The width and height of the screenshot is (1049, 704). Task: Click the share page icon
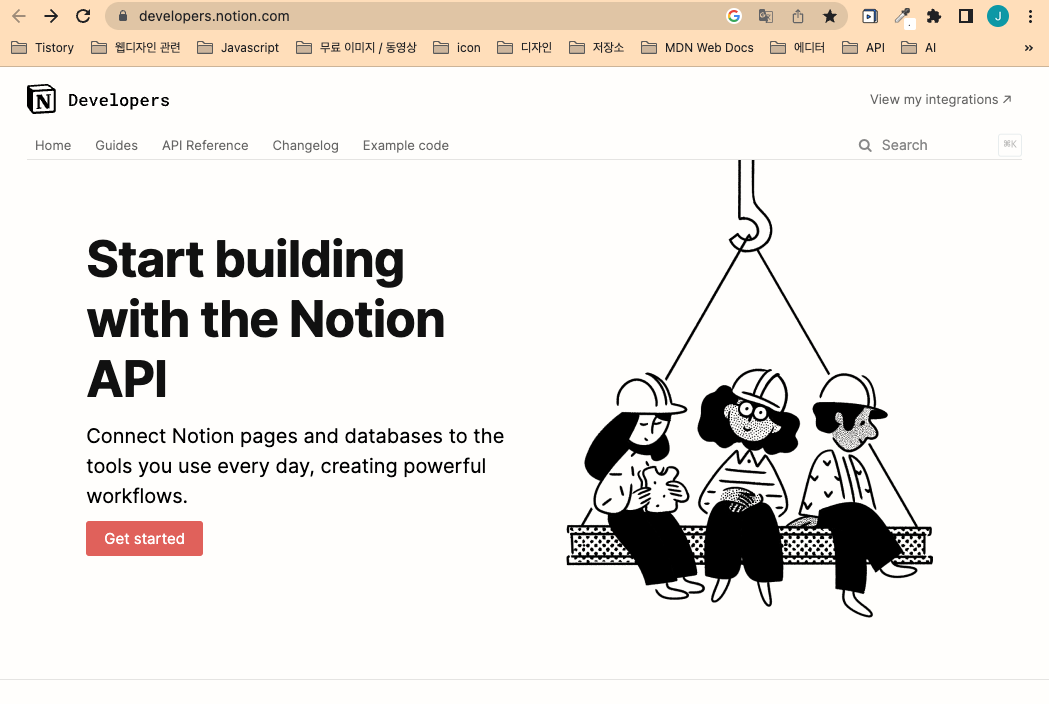[798, 16]
